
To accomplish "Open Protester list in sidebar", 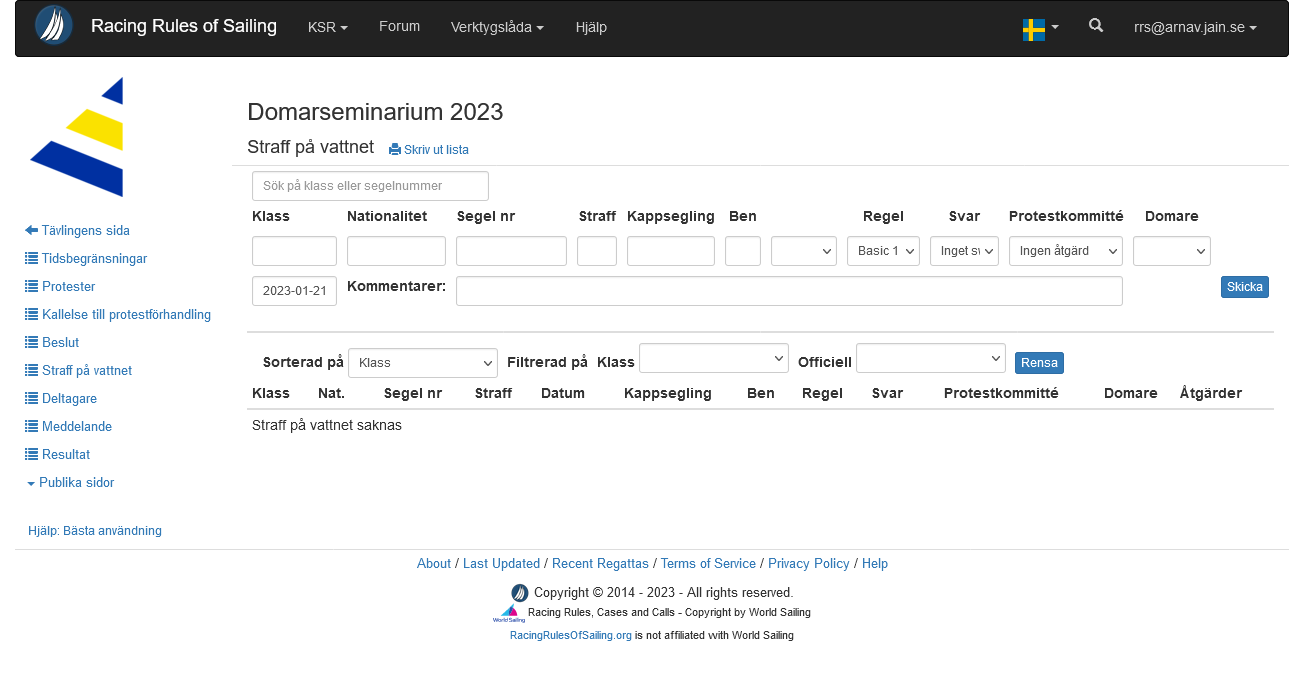I will tap(68, 286).
